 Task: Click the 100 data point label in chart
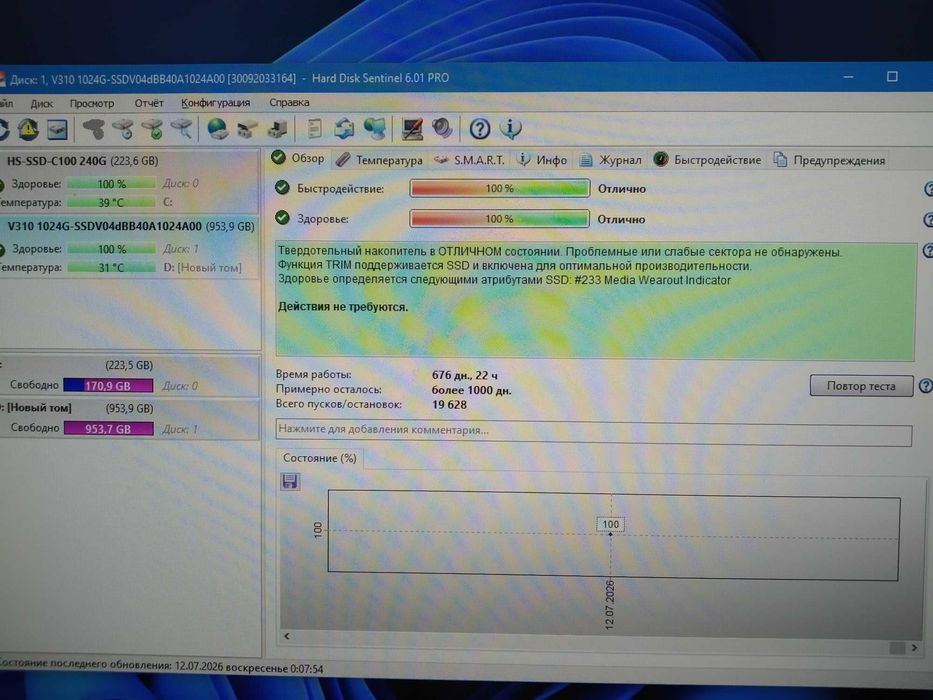pyautogui.click(x=610, y=524)
